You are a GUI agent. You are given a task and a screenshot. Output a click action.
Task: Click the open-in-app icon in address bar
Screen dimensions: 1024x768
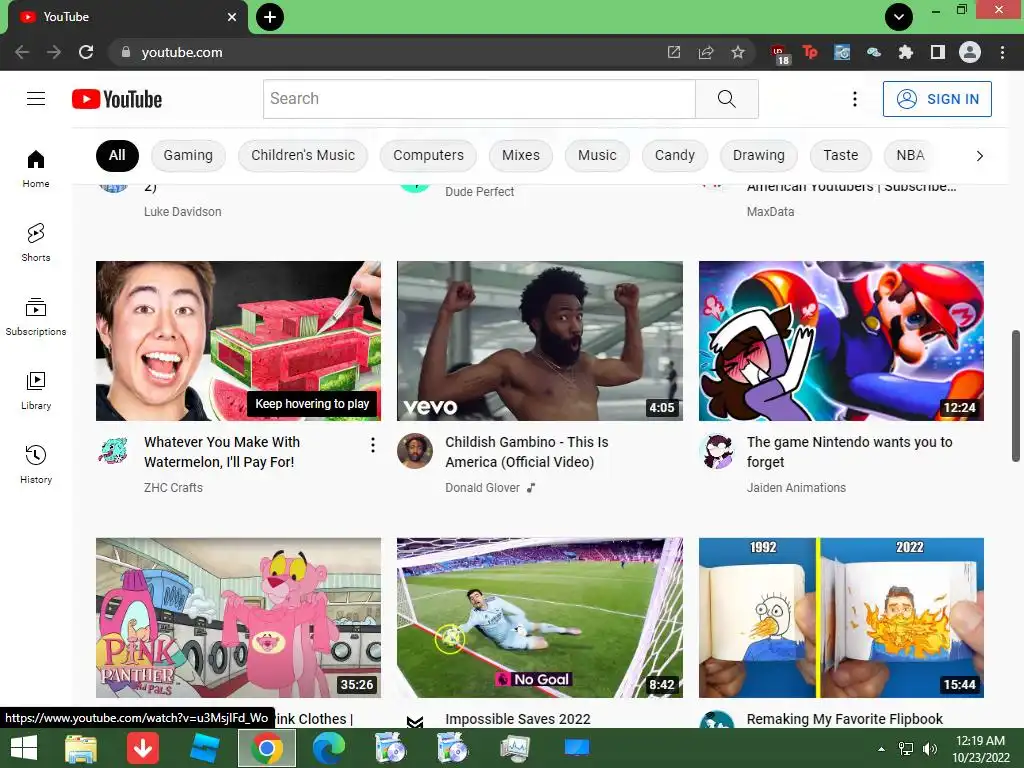click(x=674, y=52)
